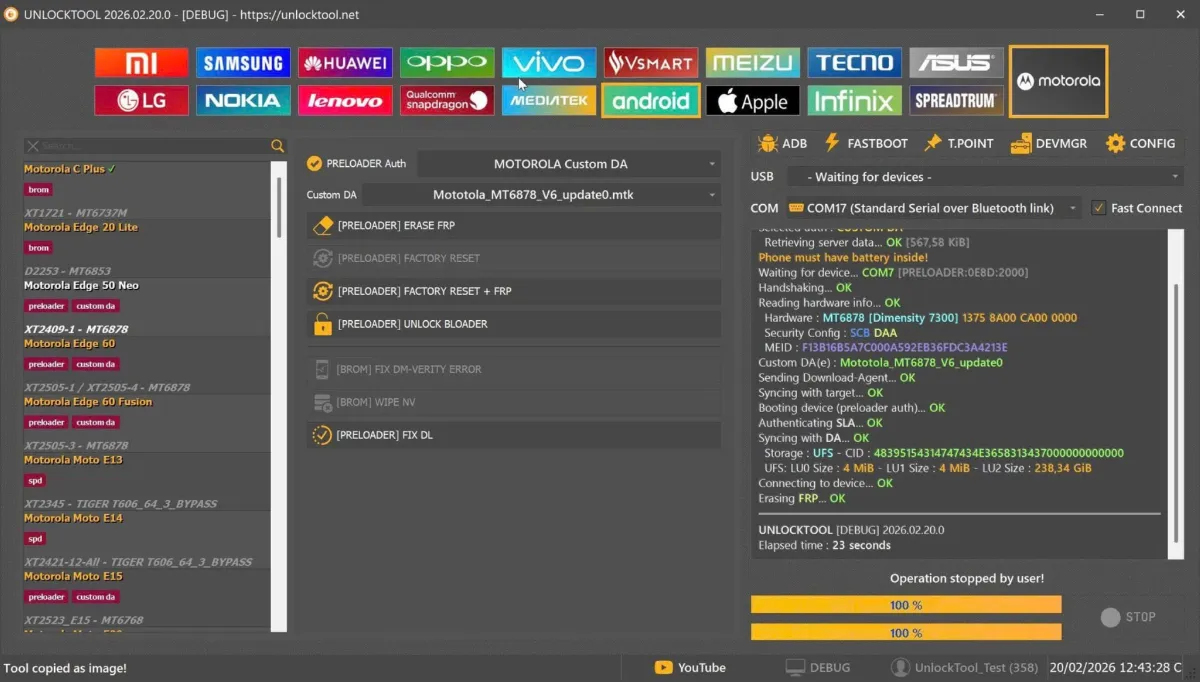
Task: Select the Lenovo brand tile
Action: tap(345, 100)
